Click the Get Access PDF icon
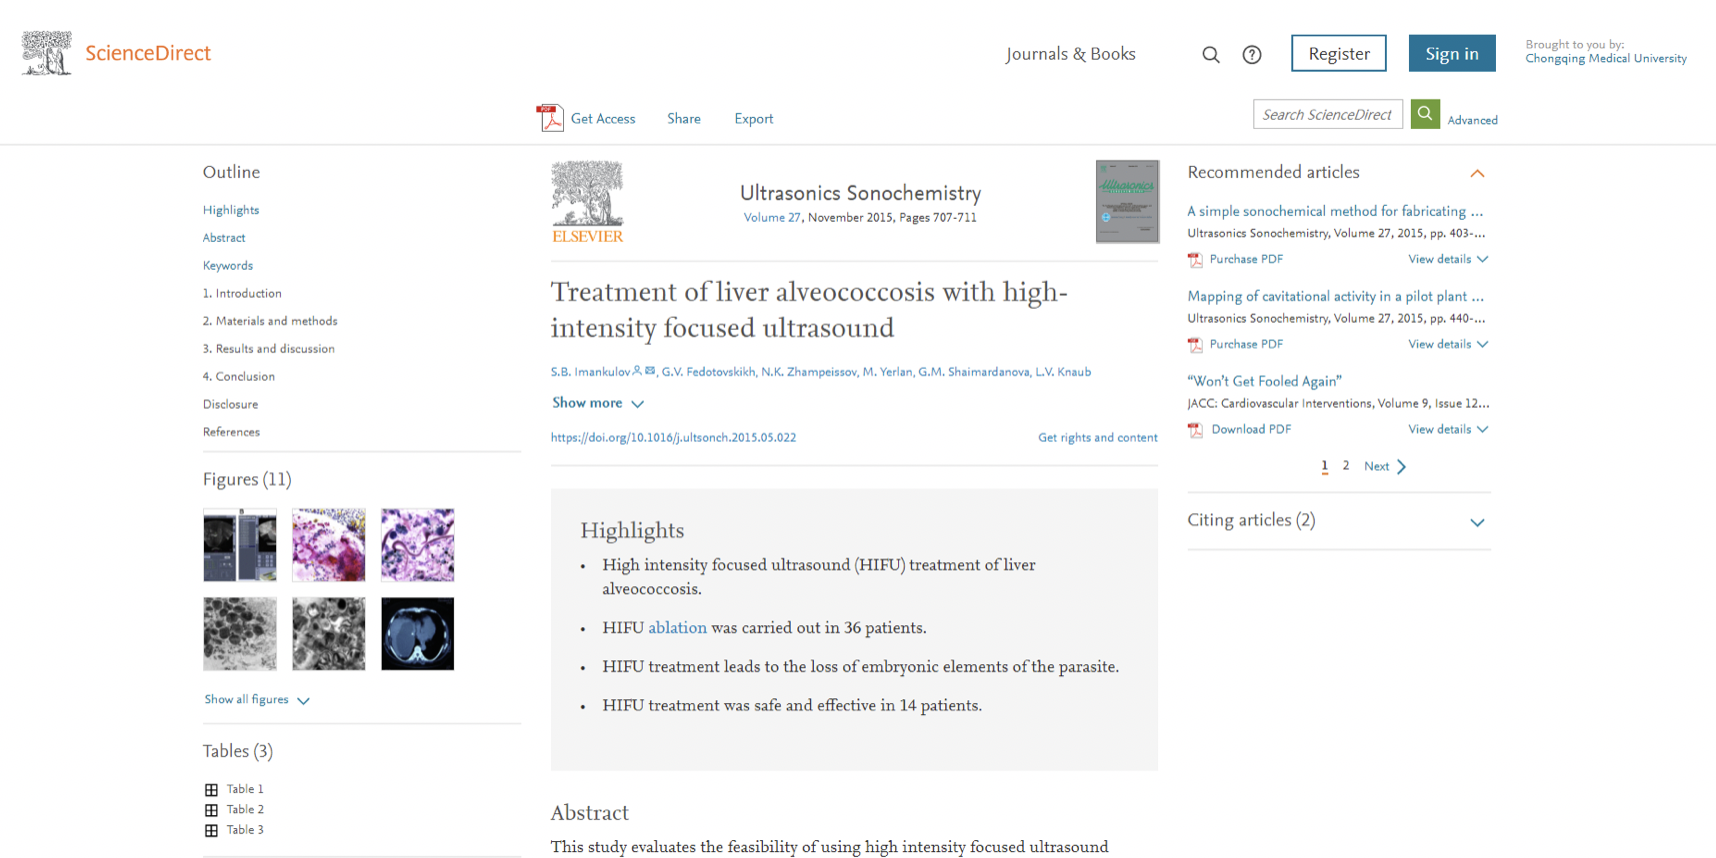The image size is (1716, 858). pyautogui.click(x=549, y=118)
